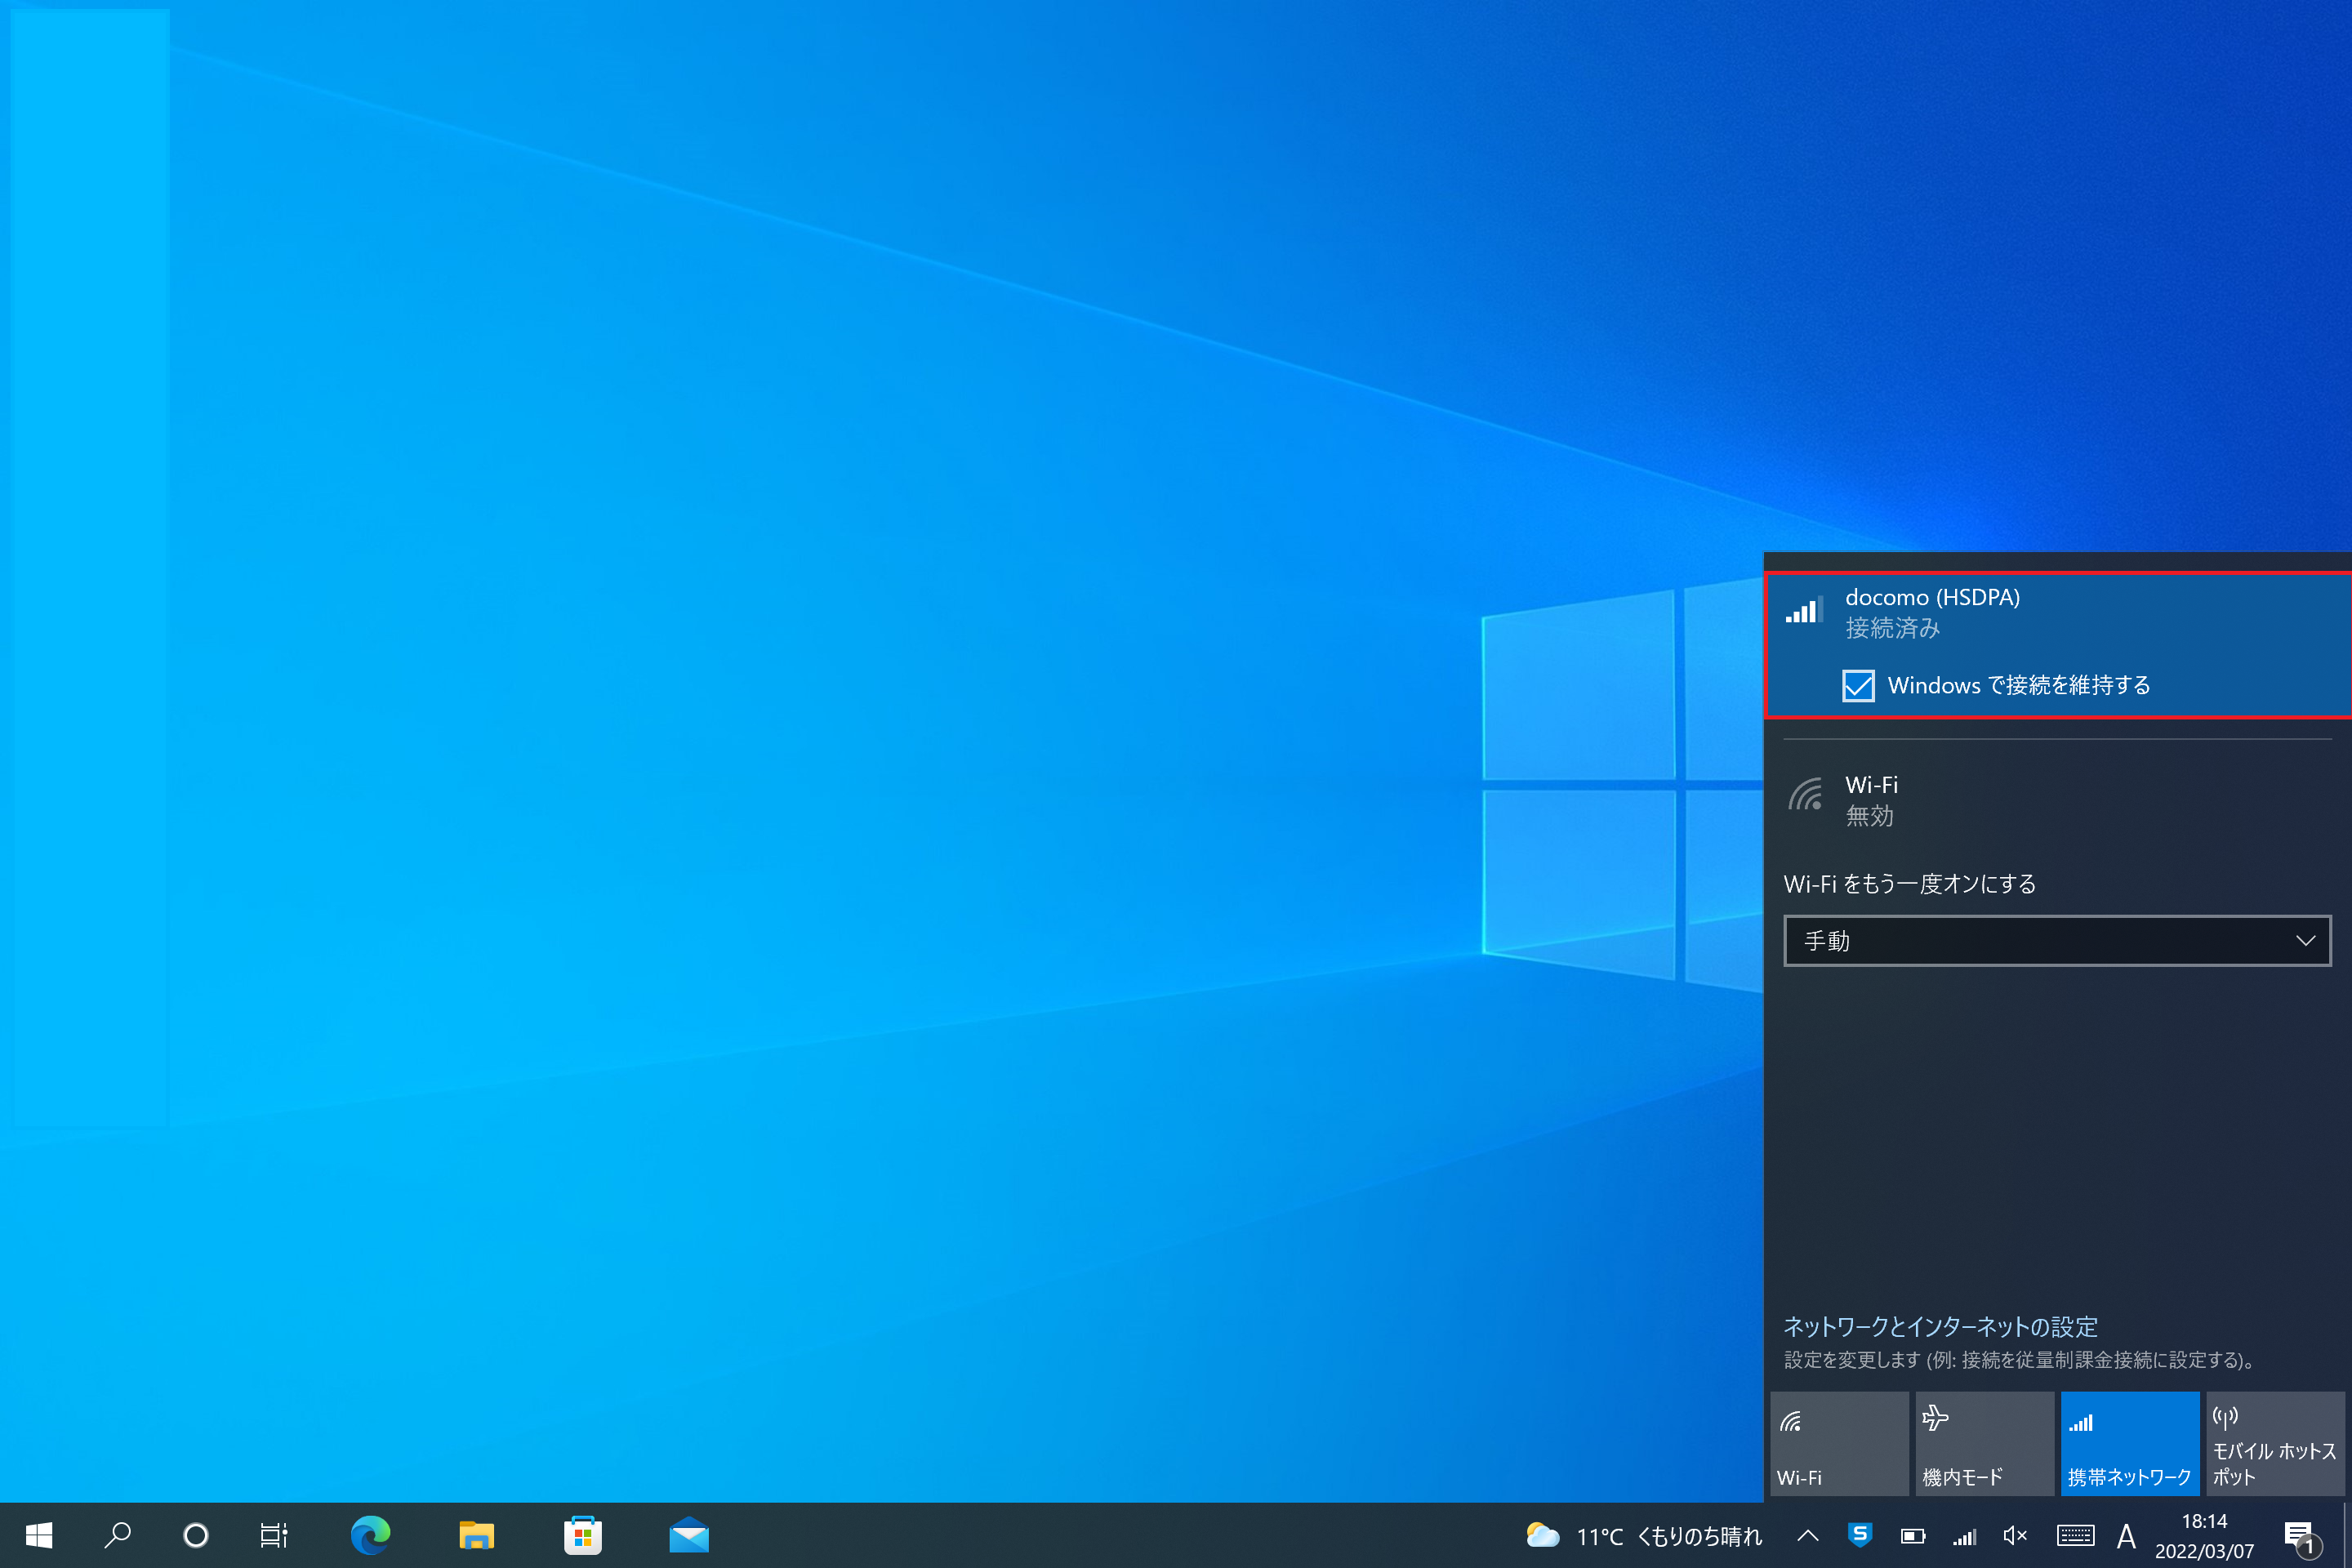The image size is (2352, 1568).
Task: Open weather widget showing 11°C くもりのち晴れ
Action: coord(1644,1536)
